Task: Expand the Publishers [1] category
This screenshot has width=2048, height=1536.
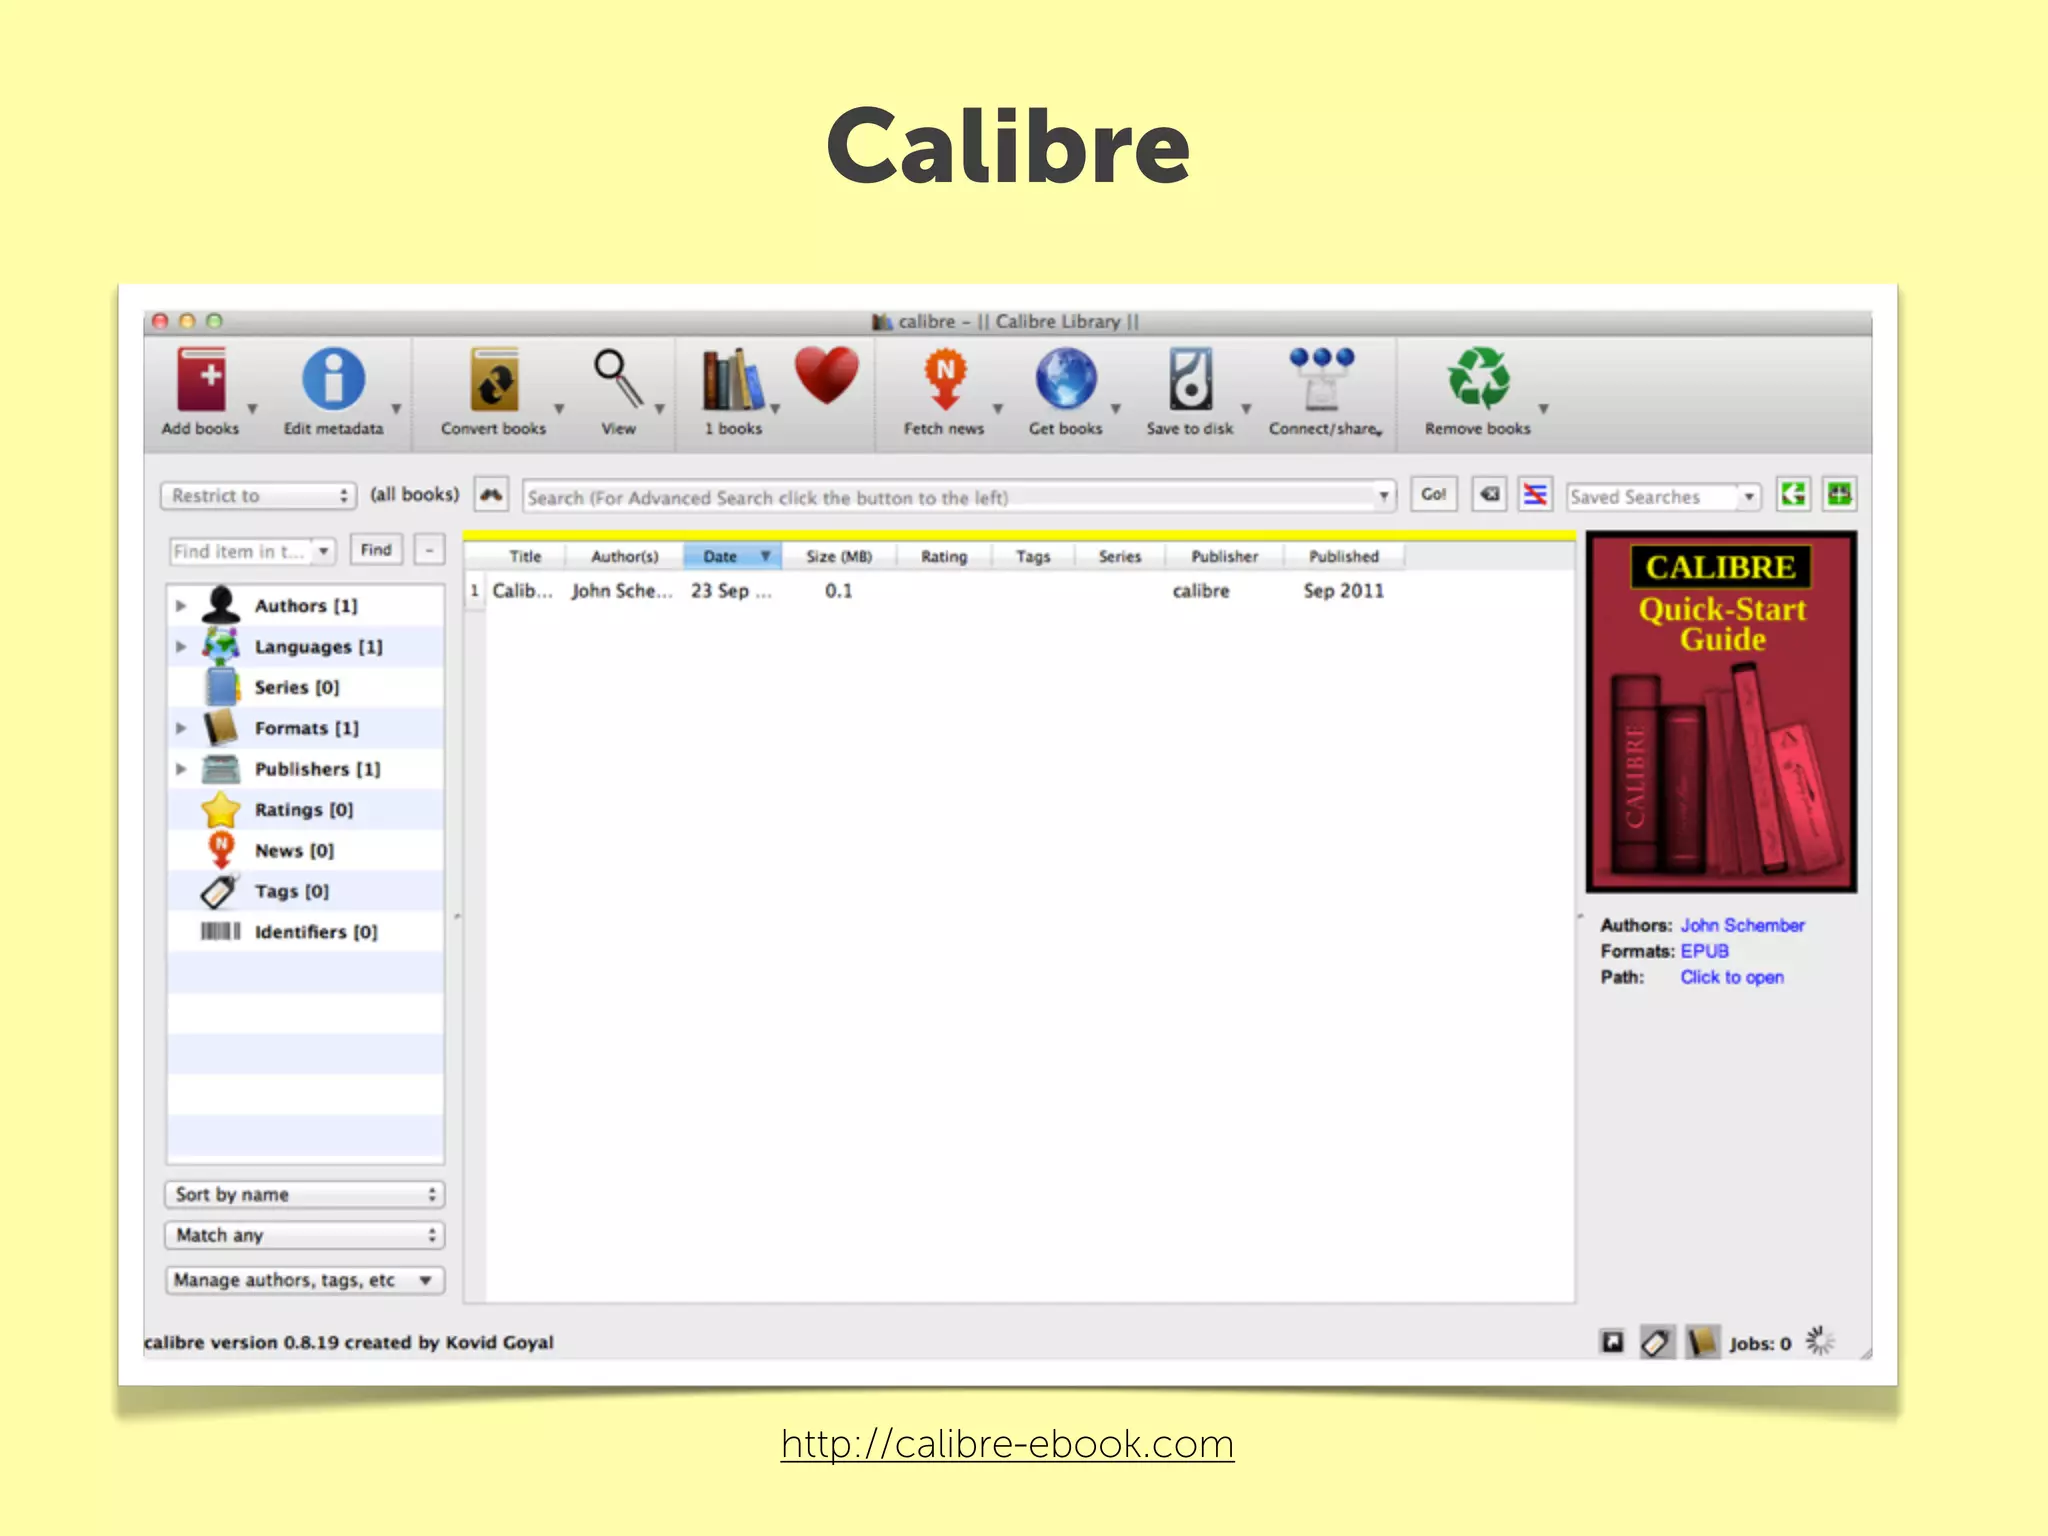Action: tap(181, 769)
